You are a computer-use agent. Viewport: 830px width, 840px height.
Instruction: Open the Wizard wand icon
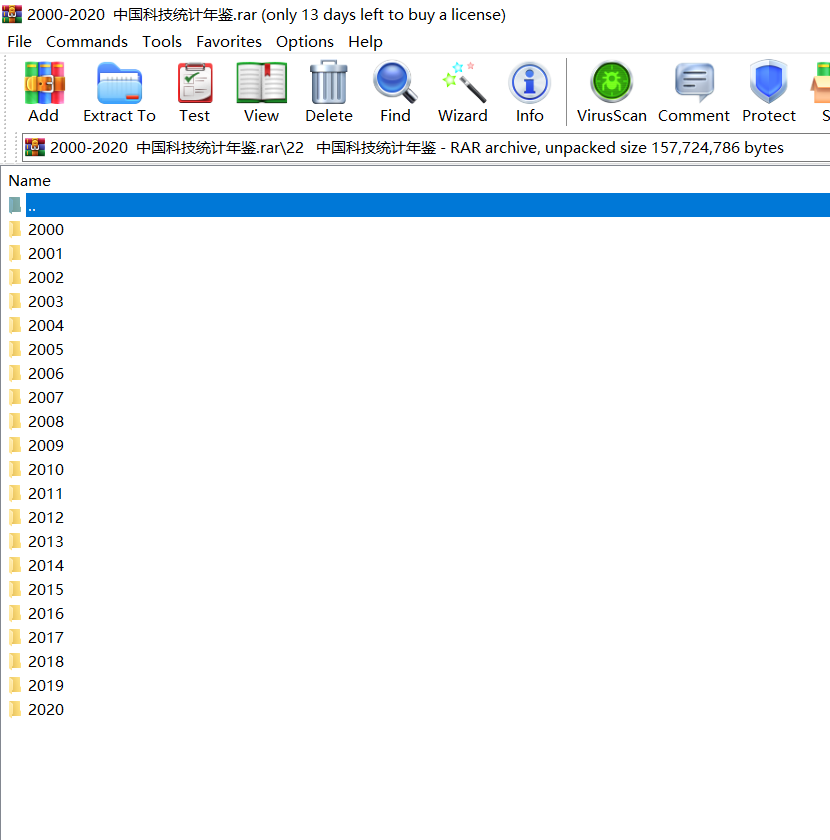463,82
